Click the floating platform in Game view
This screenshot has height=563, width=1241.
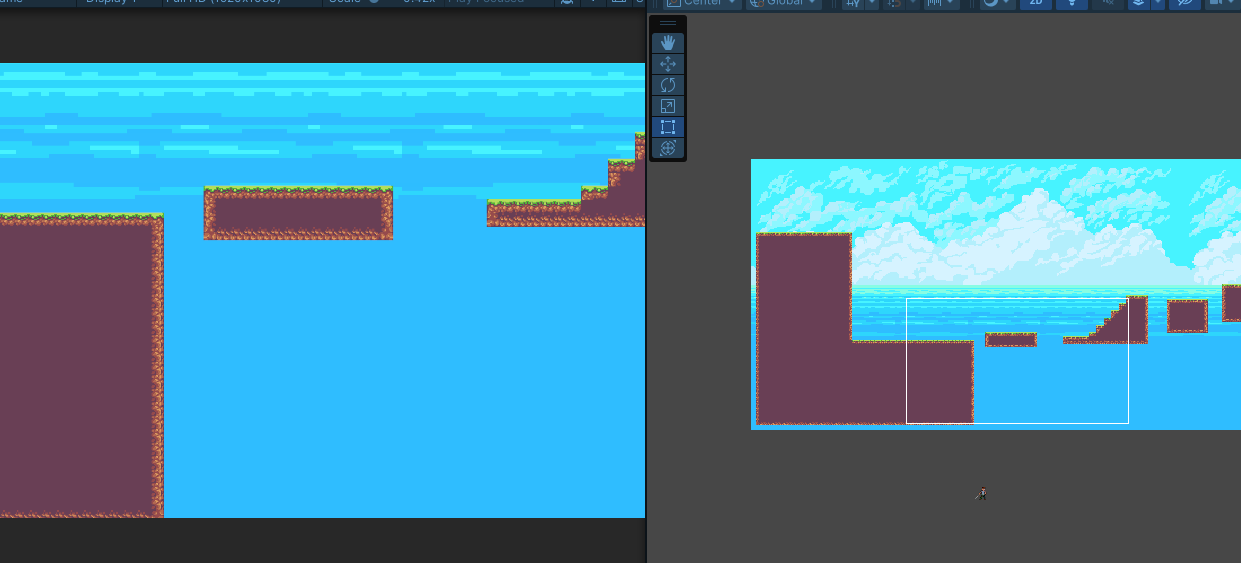click(298, 213)
